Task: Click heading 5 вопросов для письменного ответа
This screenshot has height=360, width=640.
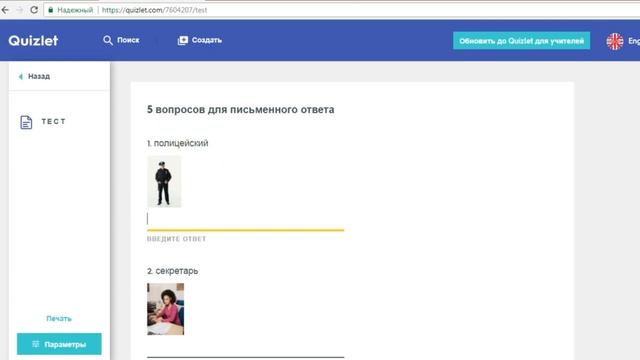Action: (x=240, y=109)
